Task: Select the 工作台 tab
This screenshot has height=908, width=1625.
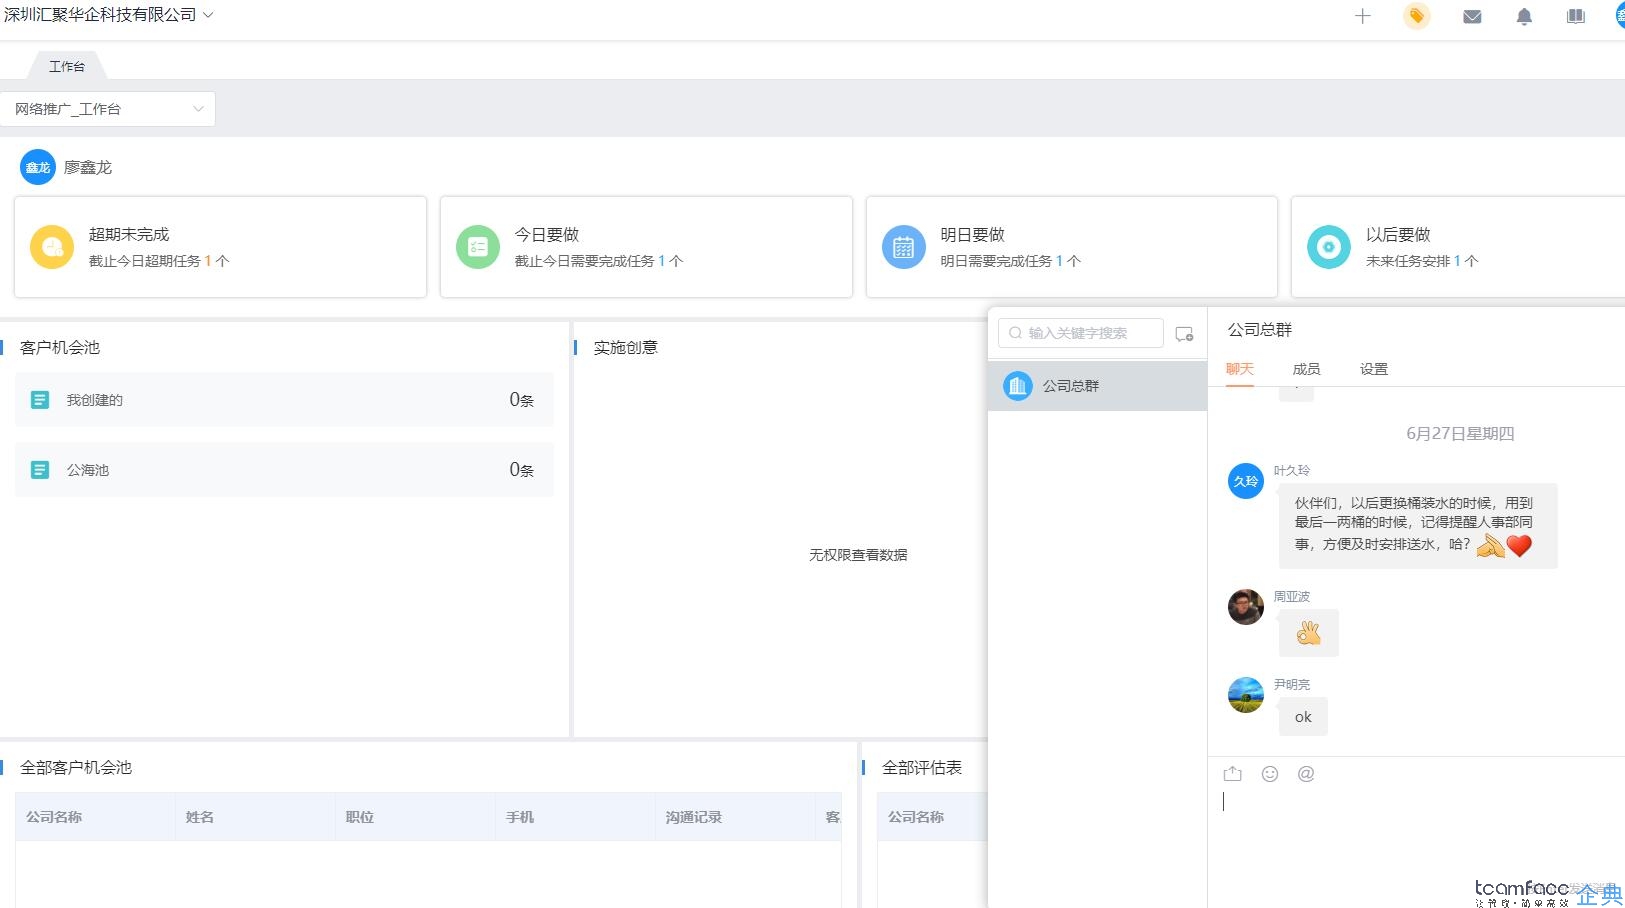Action: tap(67, 66)
